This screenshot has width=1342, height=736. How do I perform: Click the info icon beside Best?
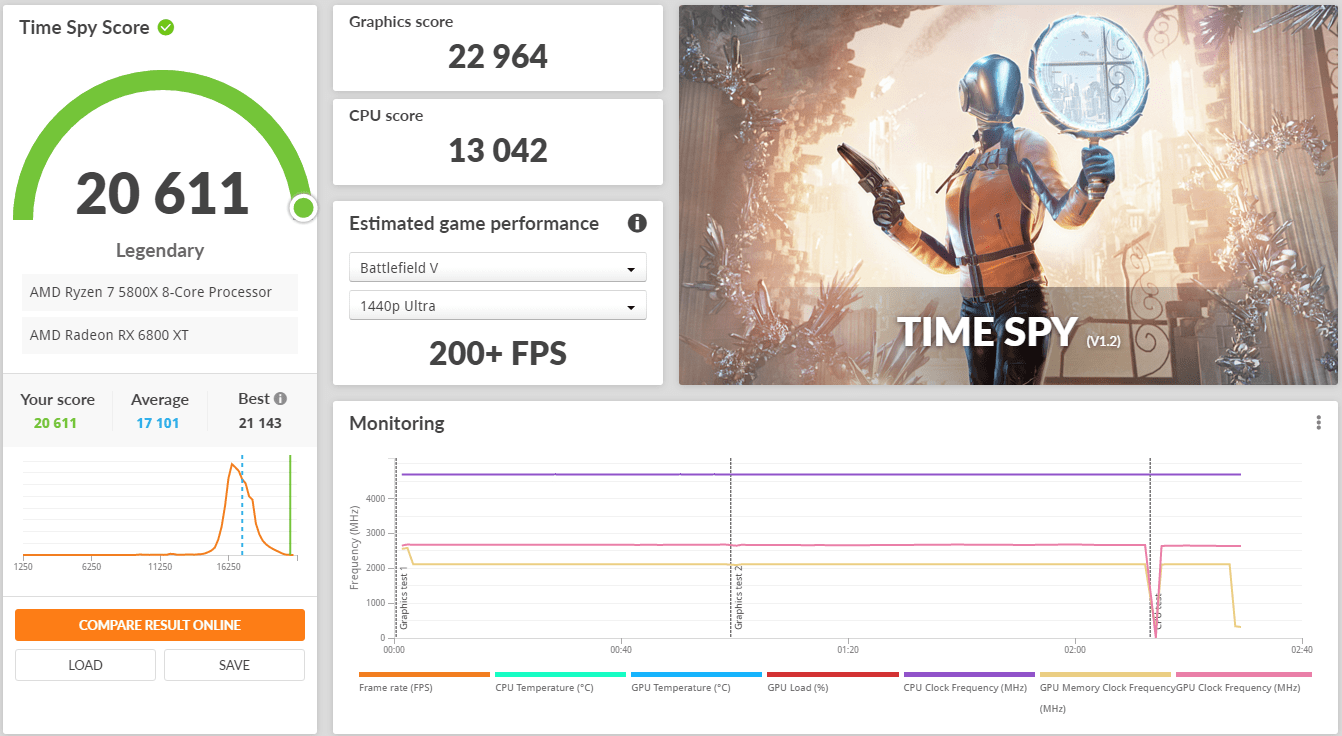click(x=280, y=398)
